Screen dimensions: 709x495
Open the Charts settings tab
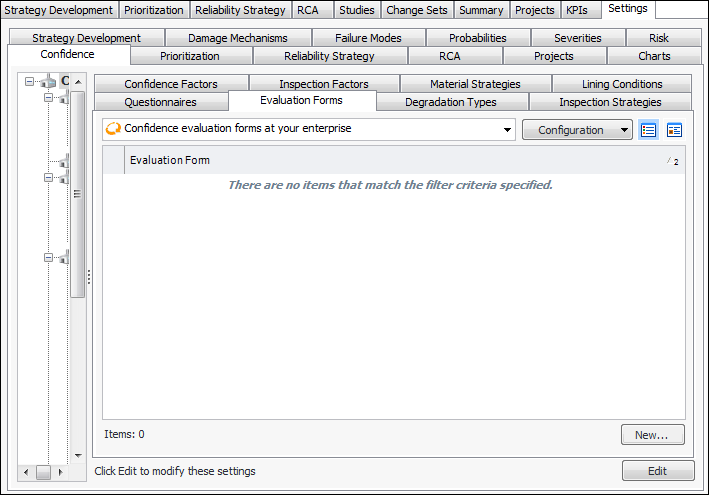pyautogui.click(x=654, y=56)
